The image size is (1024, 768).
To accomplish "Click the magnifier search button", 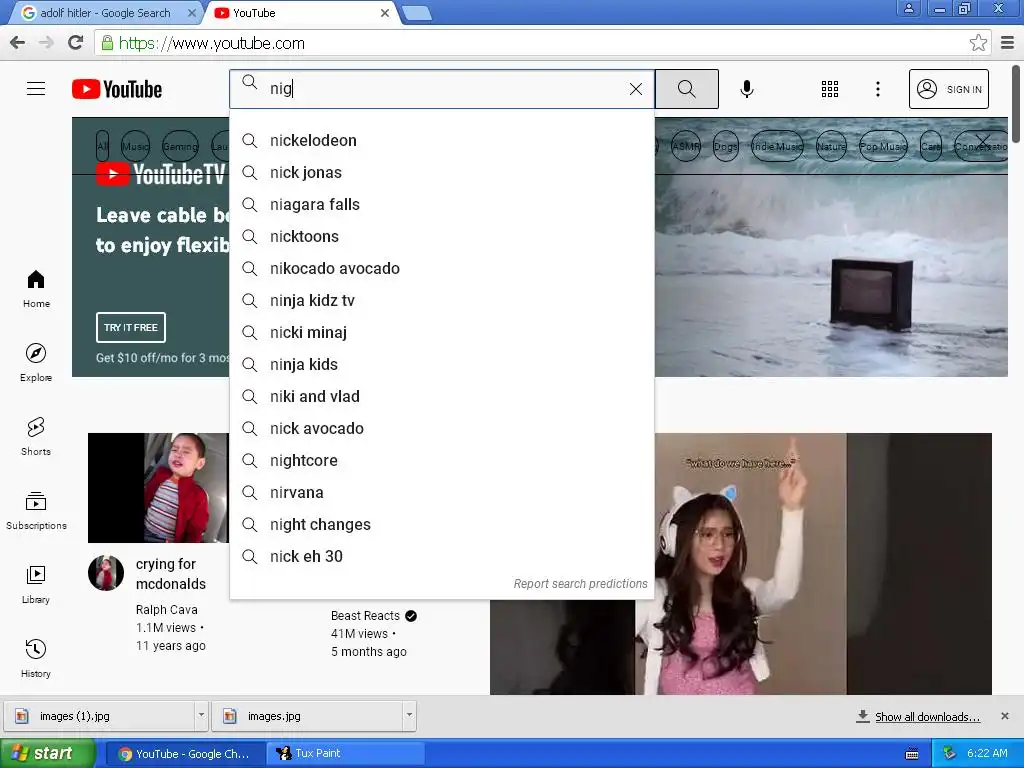I will click(686, 89).
